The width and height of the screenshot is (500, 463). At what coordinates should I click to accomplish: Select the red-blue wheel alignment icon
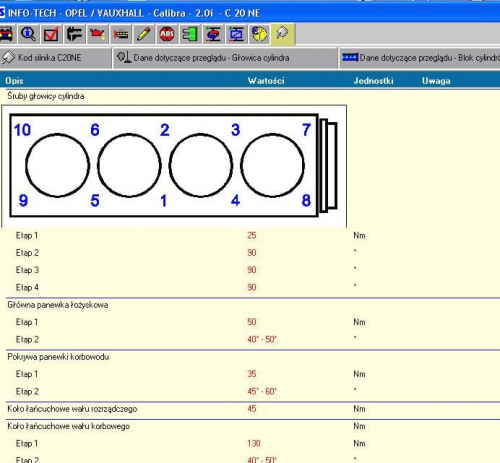(x=213, y=34)
